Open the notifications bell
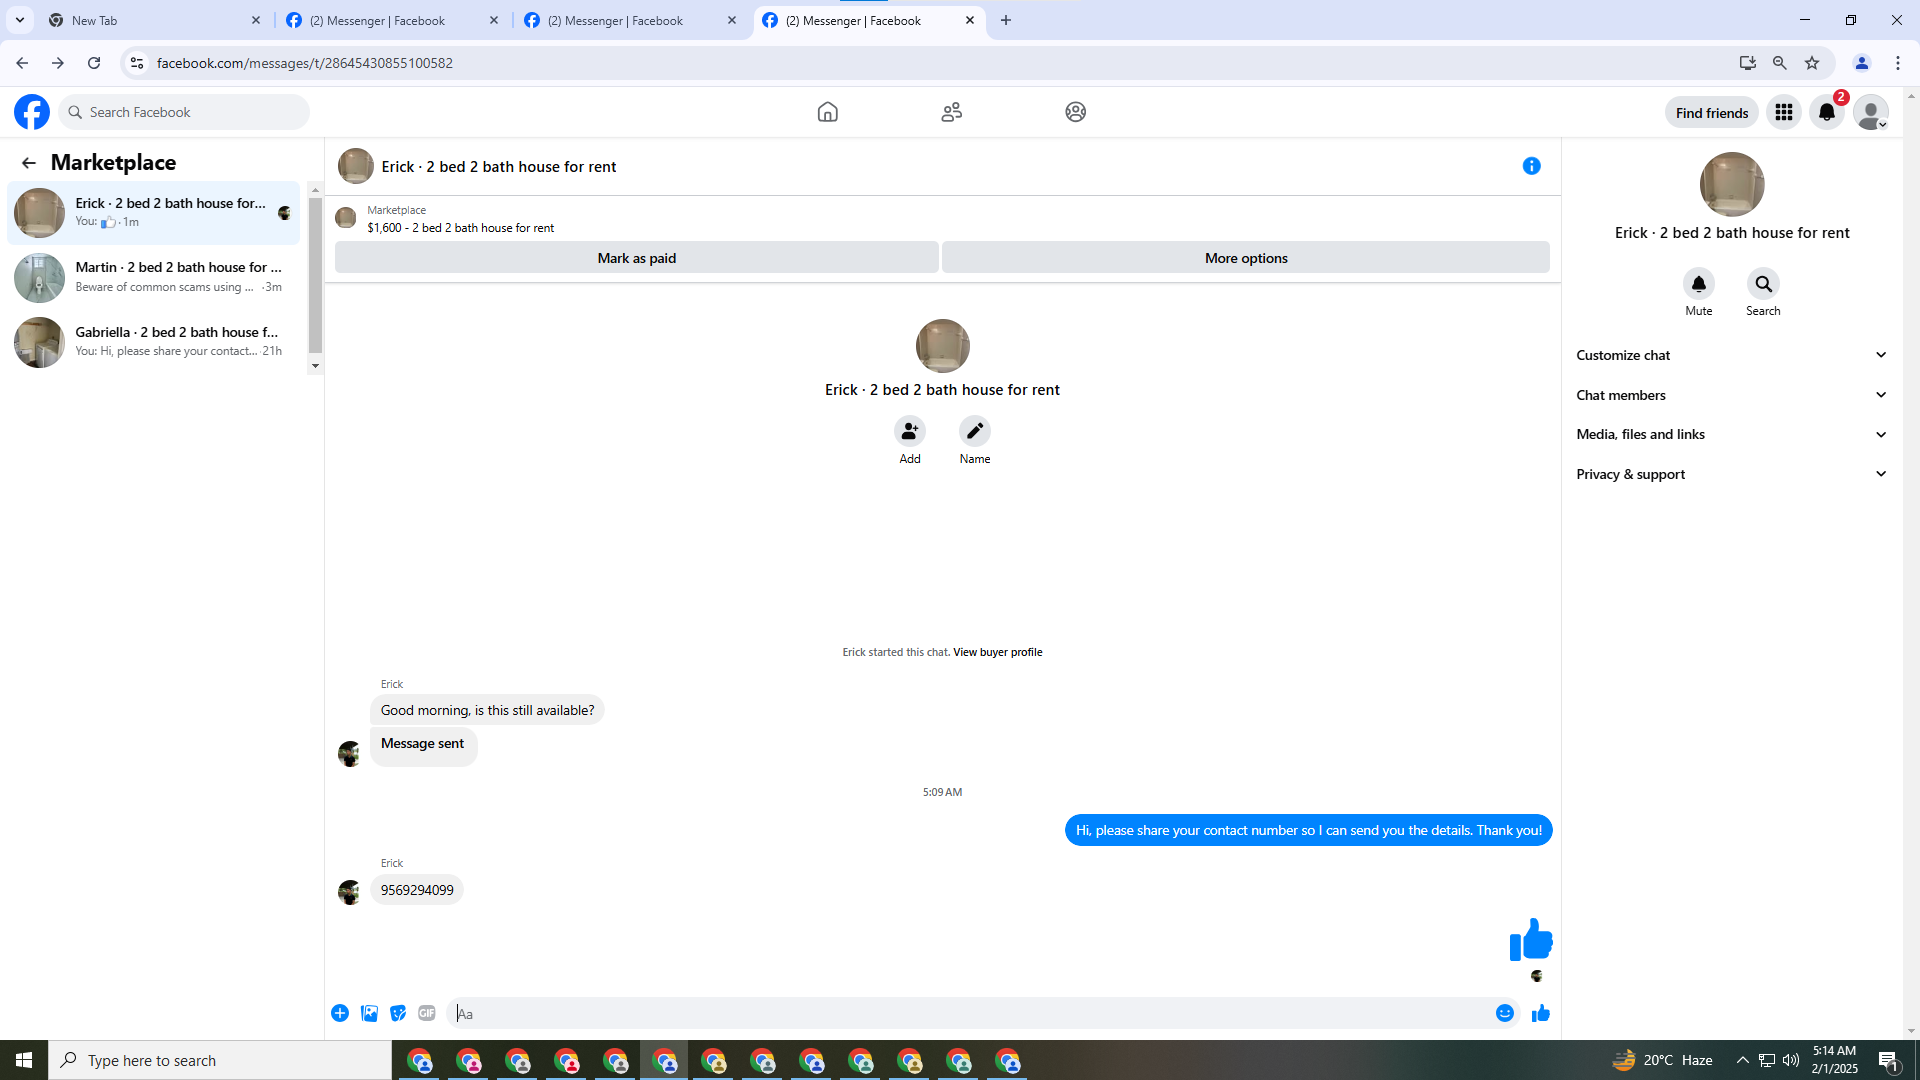The height and width of the screenshot is (1080, 1920). click(1826, 112)
